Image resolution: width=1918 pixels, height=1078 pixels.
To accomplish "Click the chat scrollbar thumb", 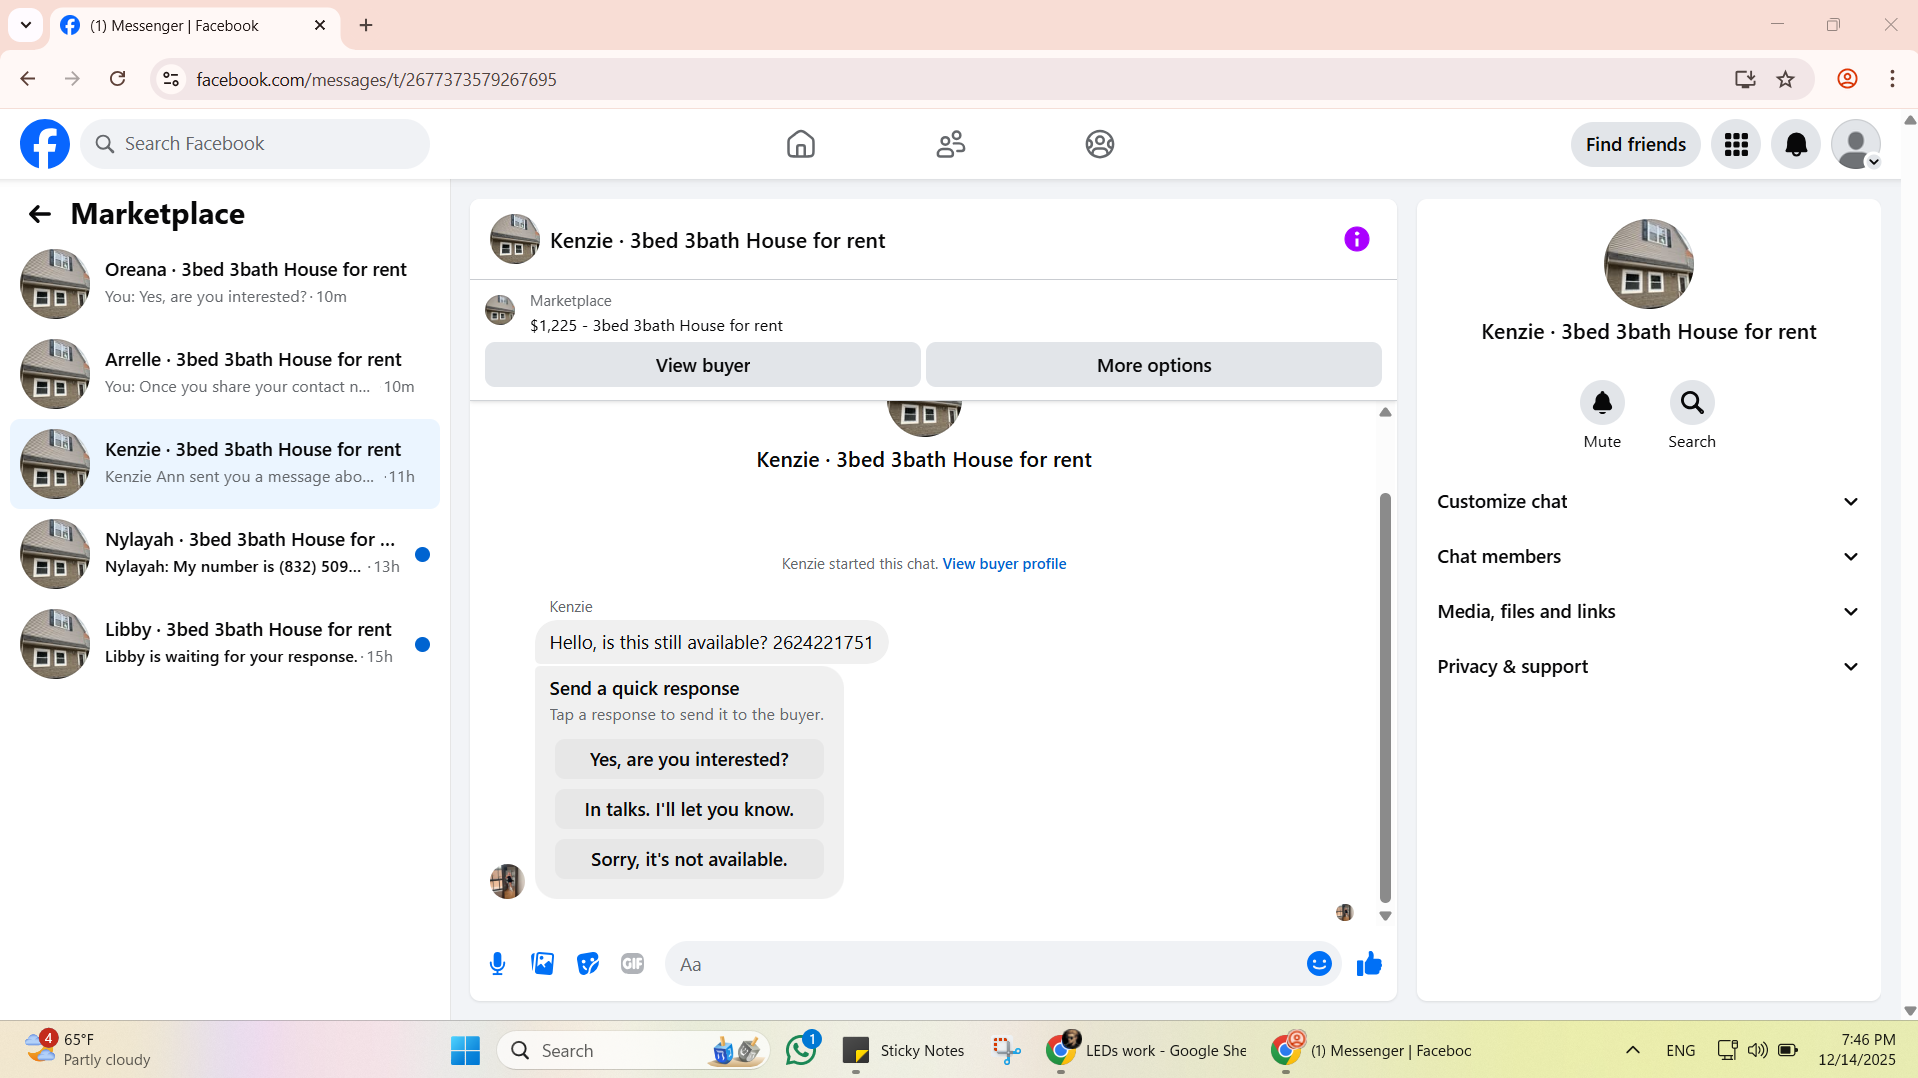I will 1385,697.
